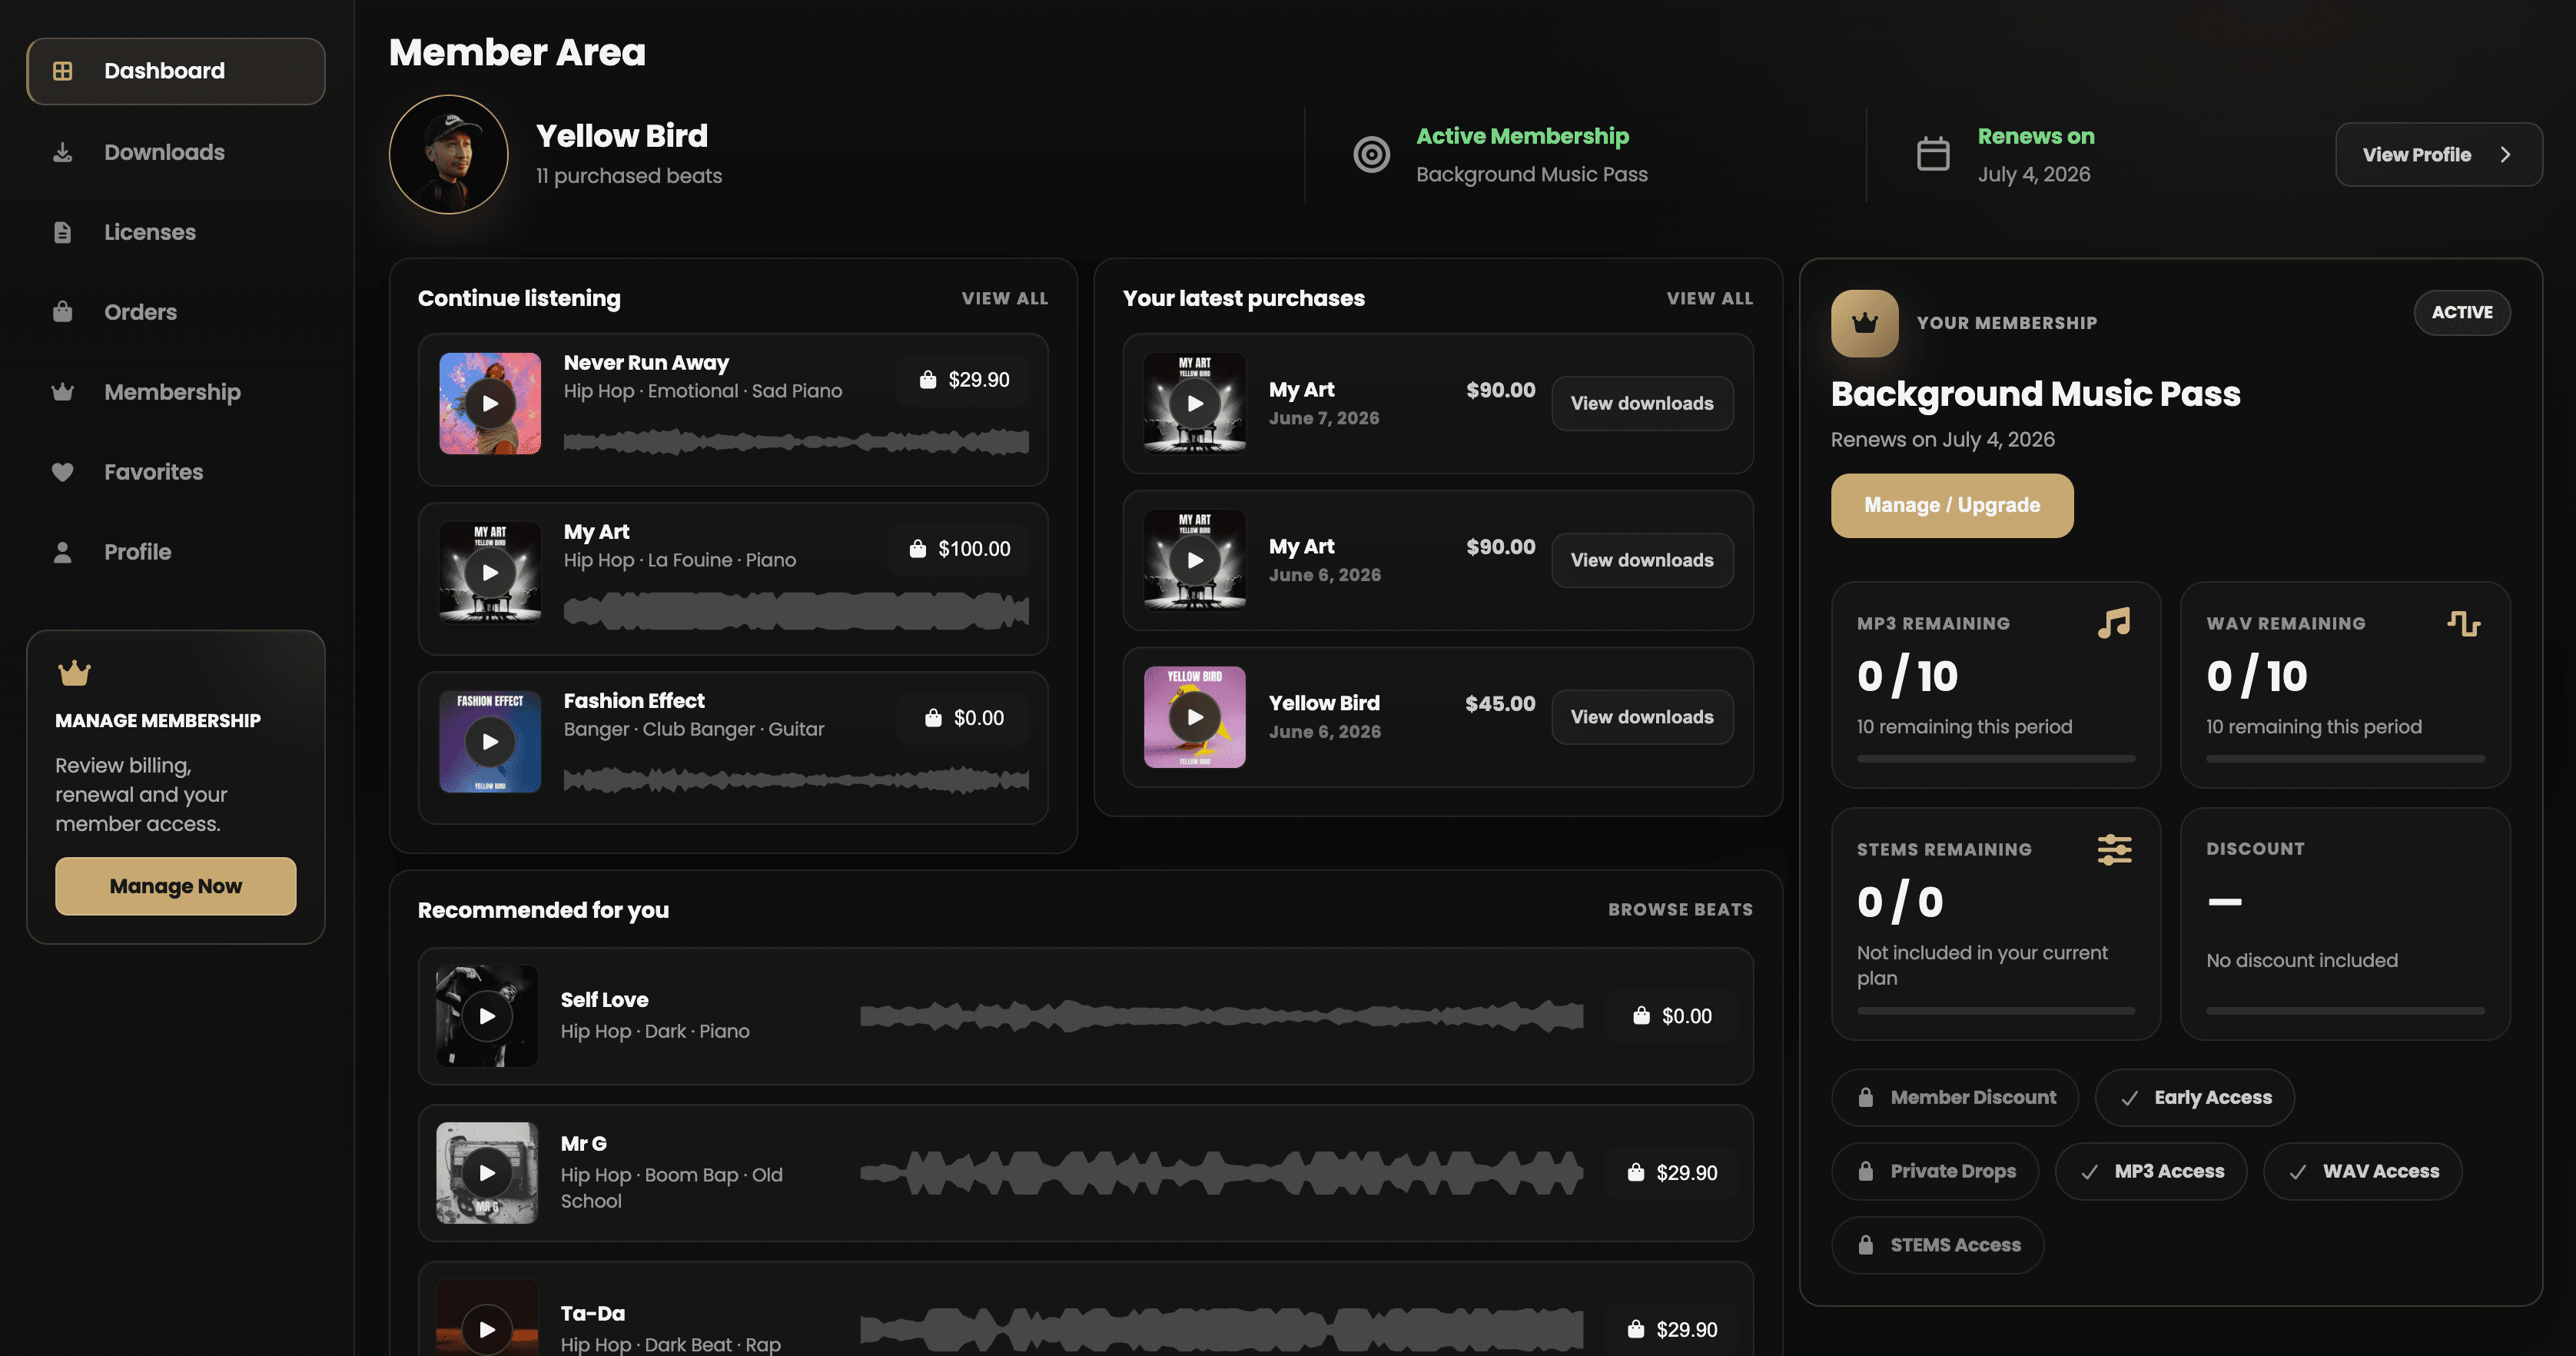
Task: Add Mr G $29.90 to cart
Action: click(x=1671, y=1174)
